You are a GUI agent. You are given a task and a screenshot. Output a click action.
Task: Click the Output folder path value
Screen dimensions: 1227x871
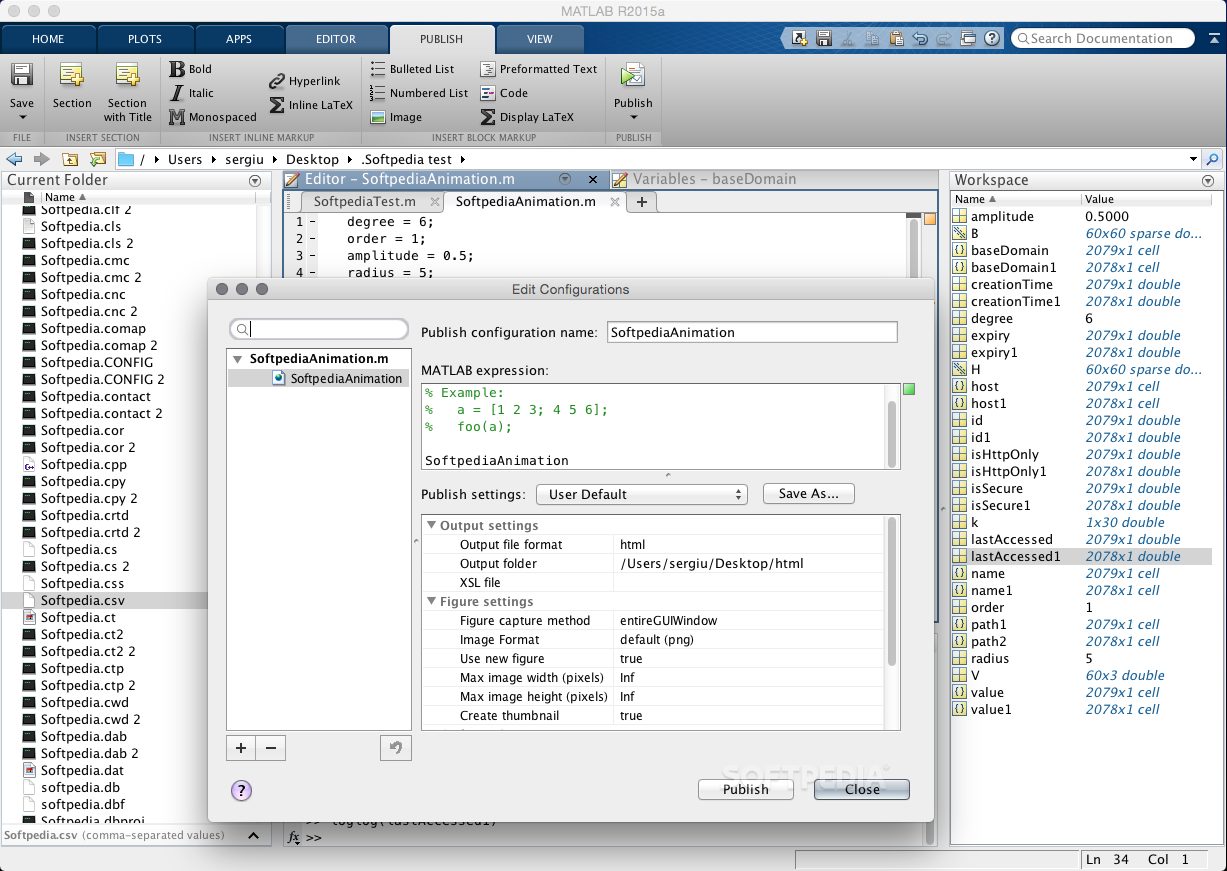pos(711,563)
